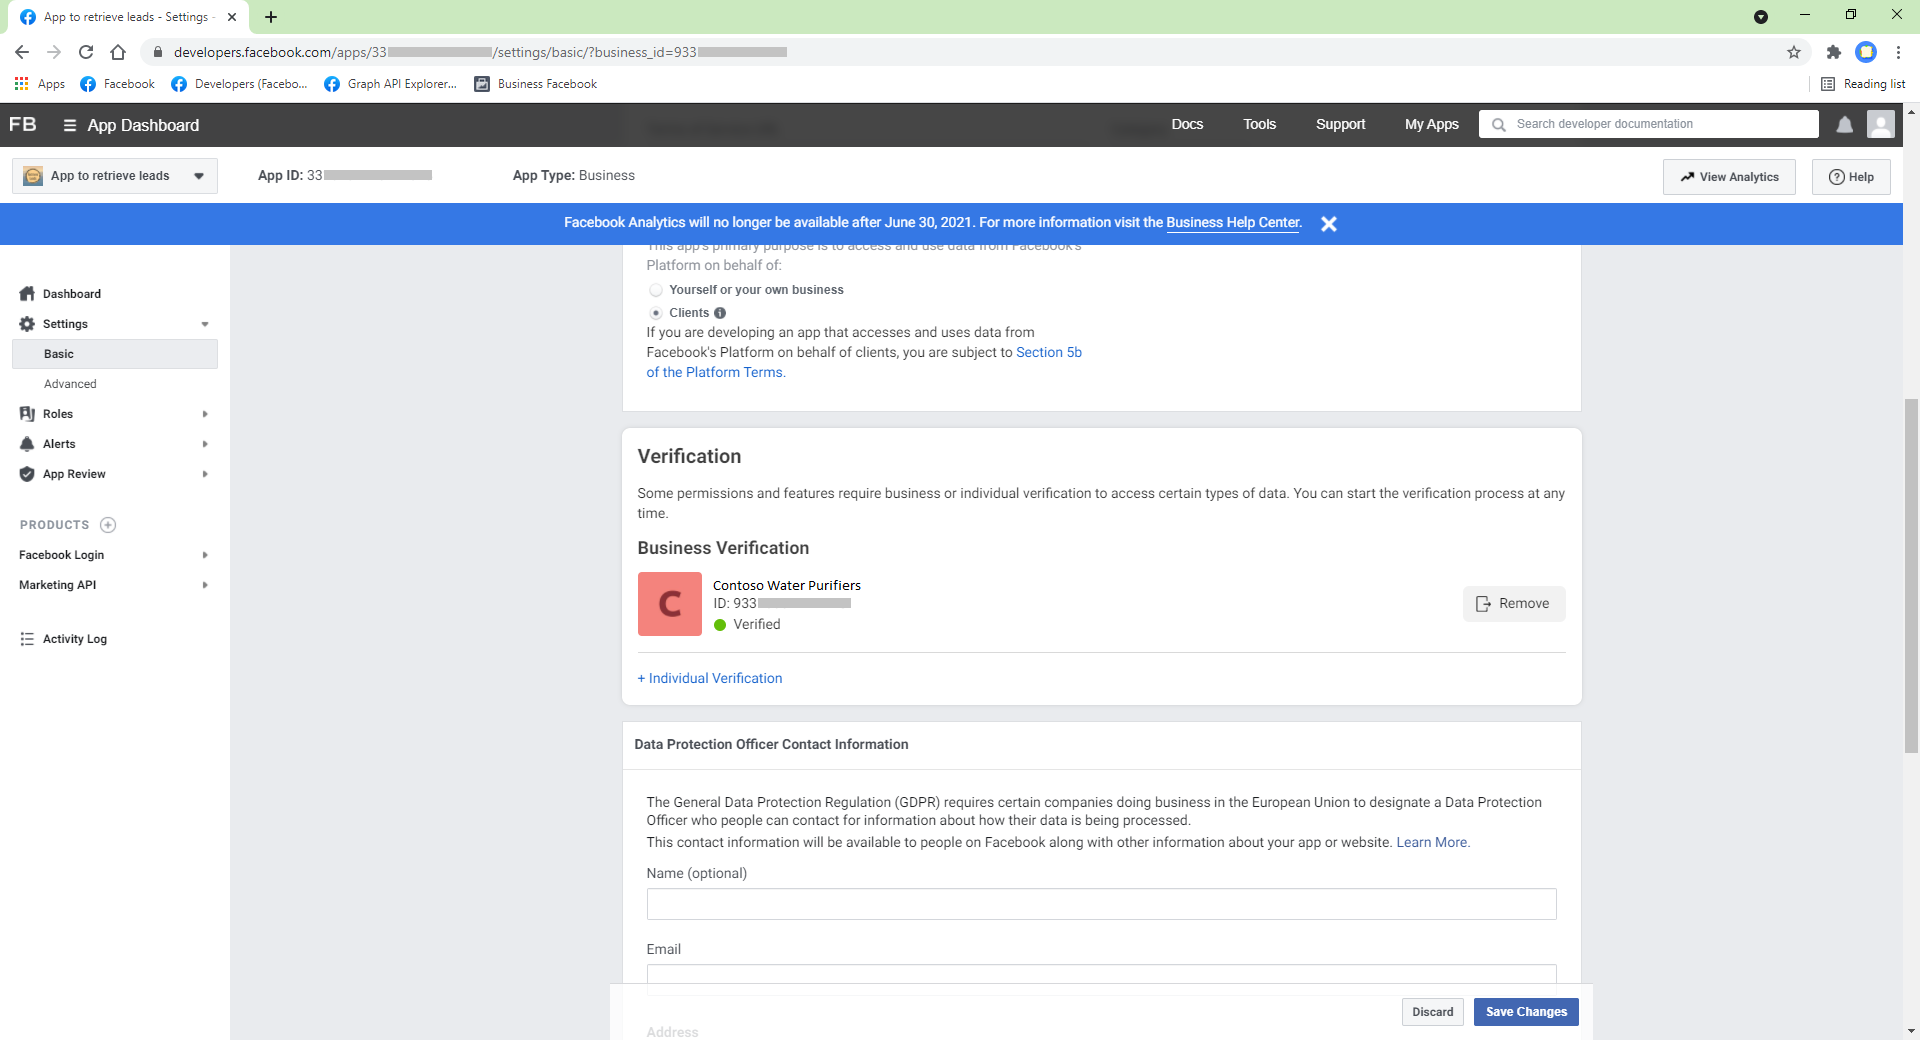Select the Clients radio option
Image resolution: width=1920 pixels, height=1040 pixels.
[x=656, y=313]
